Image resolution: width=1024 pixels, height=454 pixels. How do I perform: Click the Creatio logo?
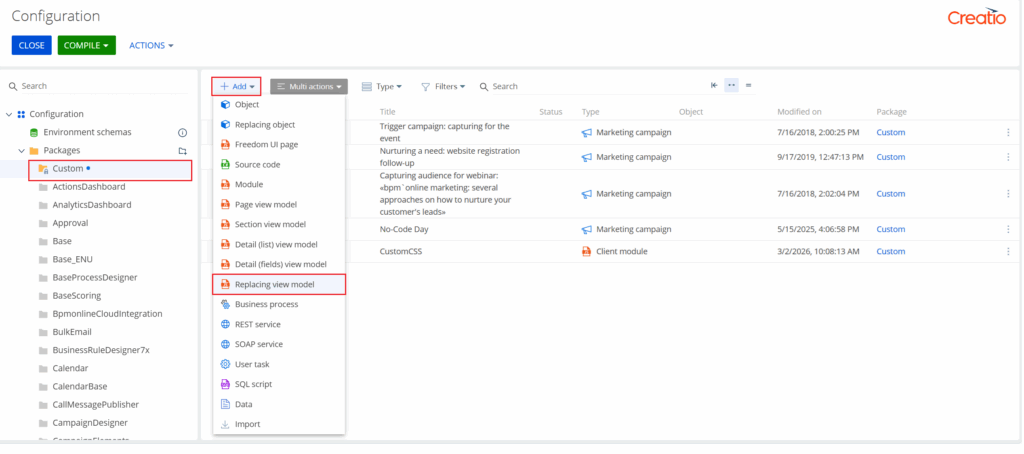(x=975, y=17)
